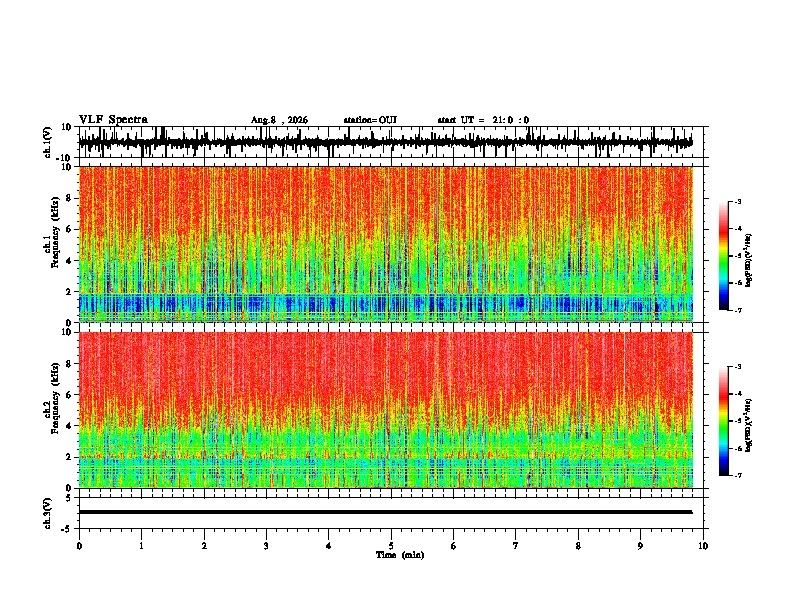The image size is (792, 612).
Task: Click time axis tick label '3'
Action: point(266,546)
